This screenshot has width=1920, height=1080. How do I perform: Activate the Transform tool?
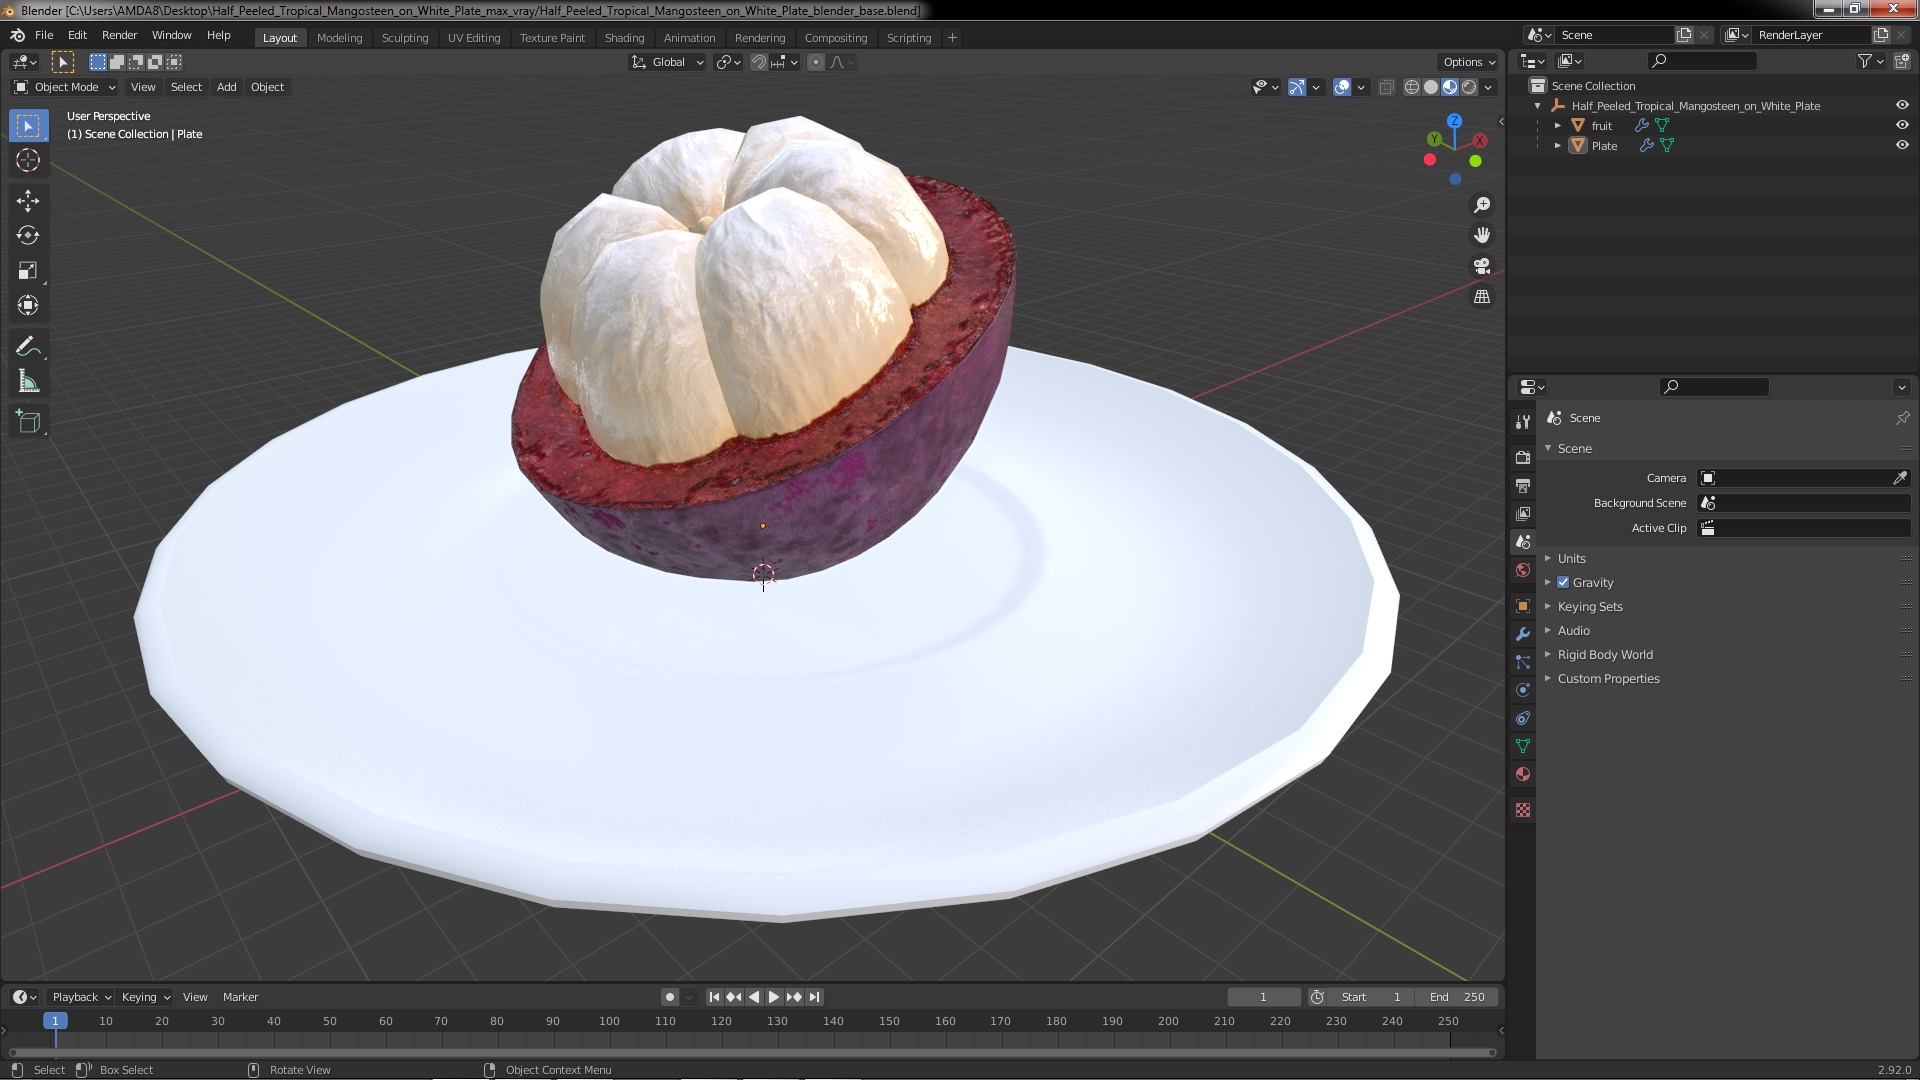[28, 306]
